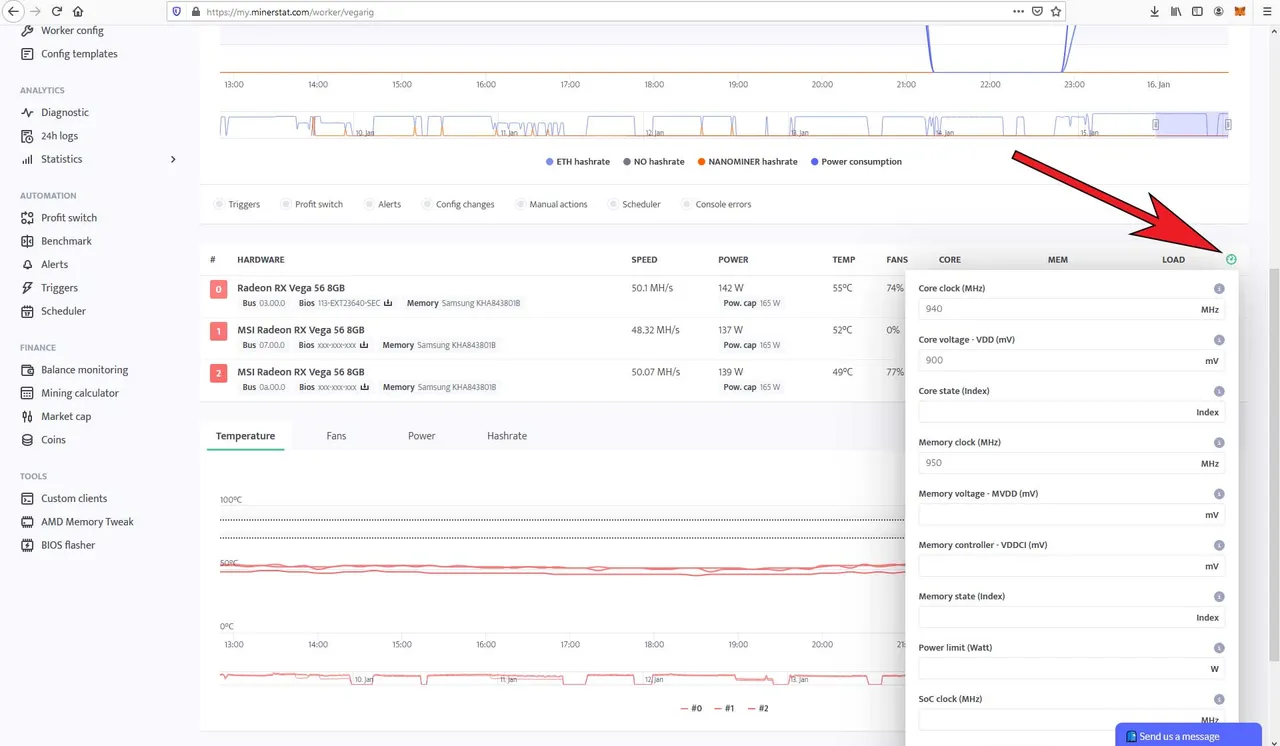Open Worker config in the sidebar
This screenshot has height=746, width=1280.
[72, 31]
